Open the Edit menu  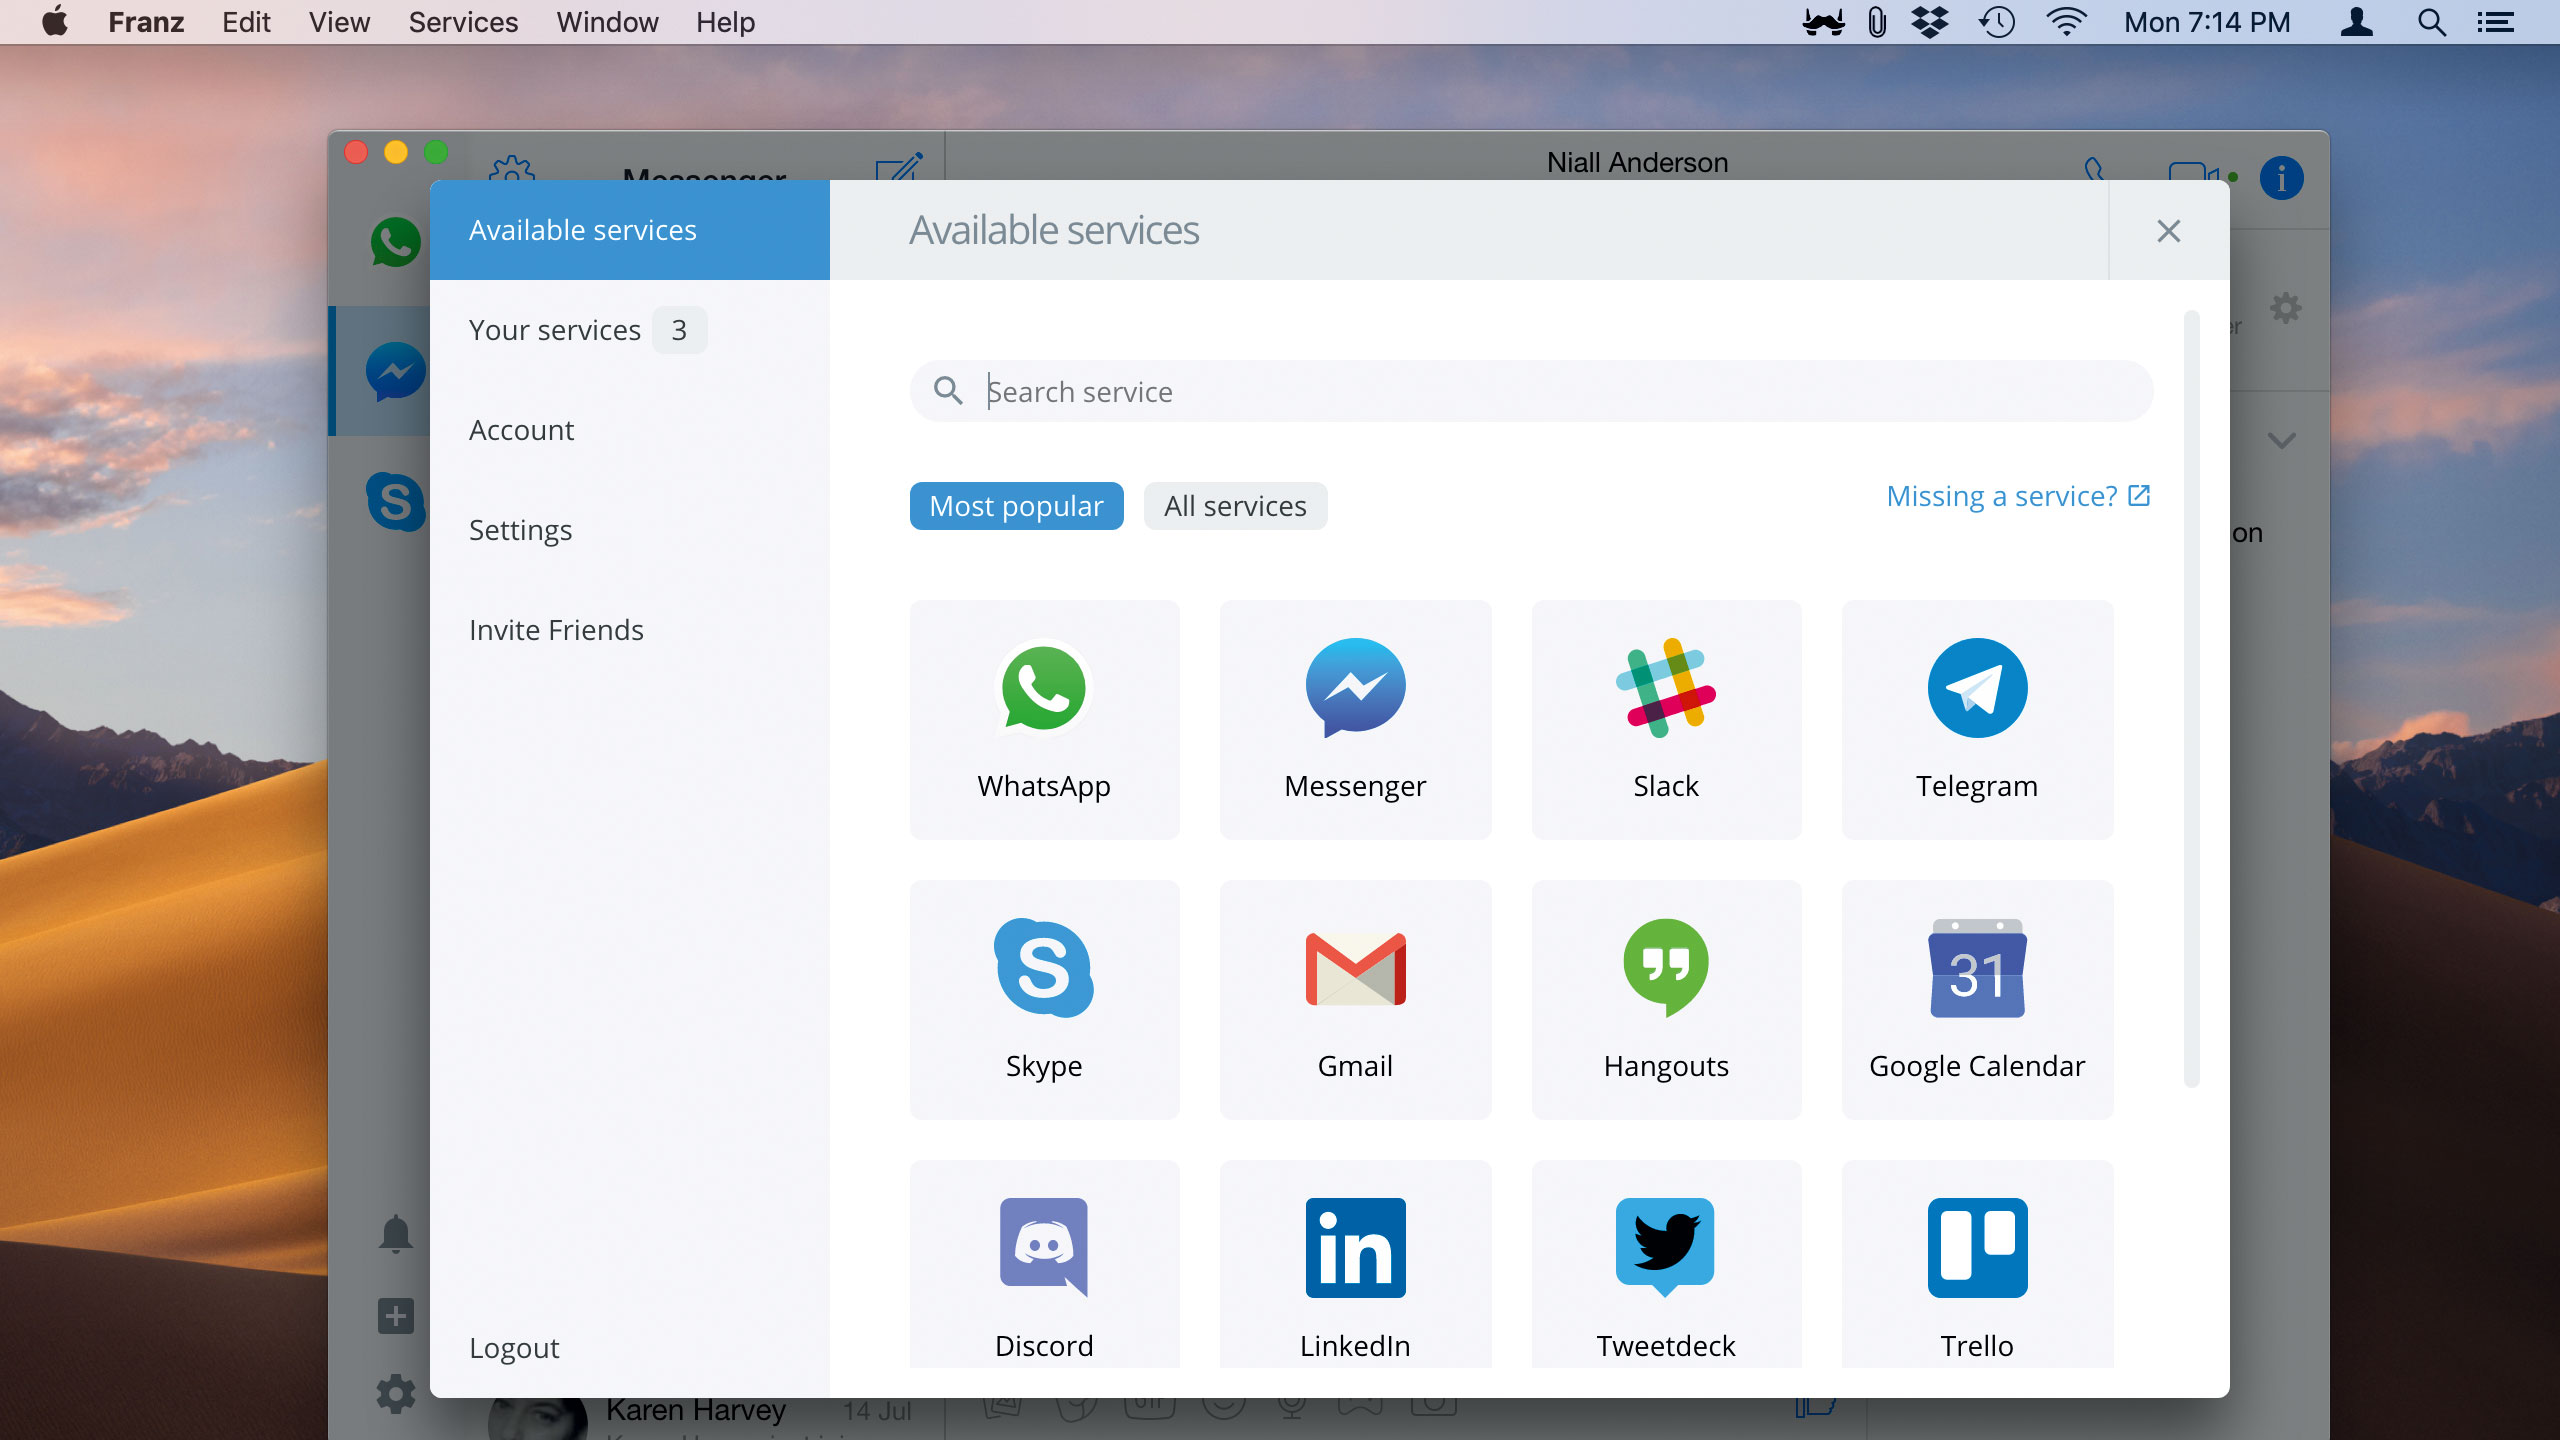click(246, 22)
